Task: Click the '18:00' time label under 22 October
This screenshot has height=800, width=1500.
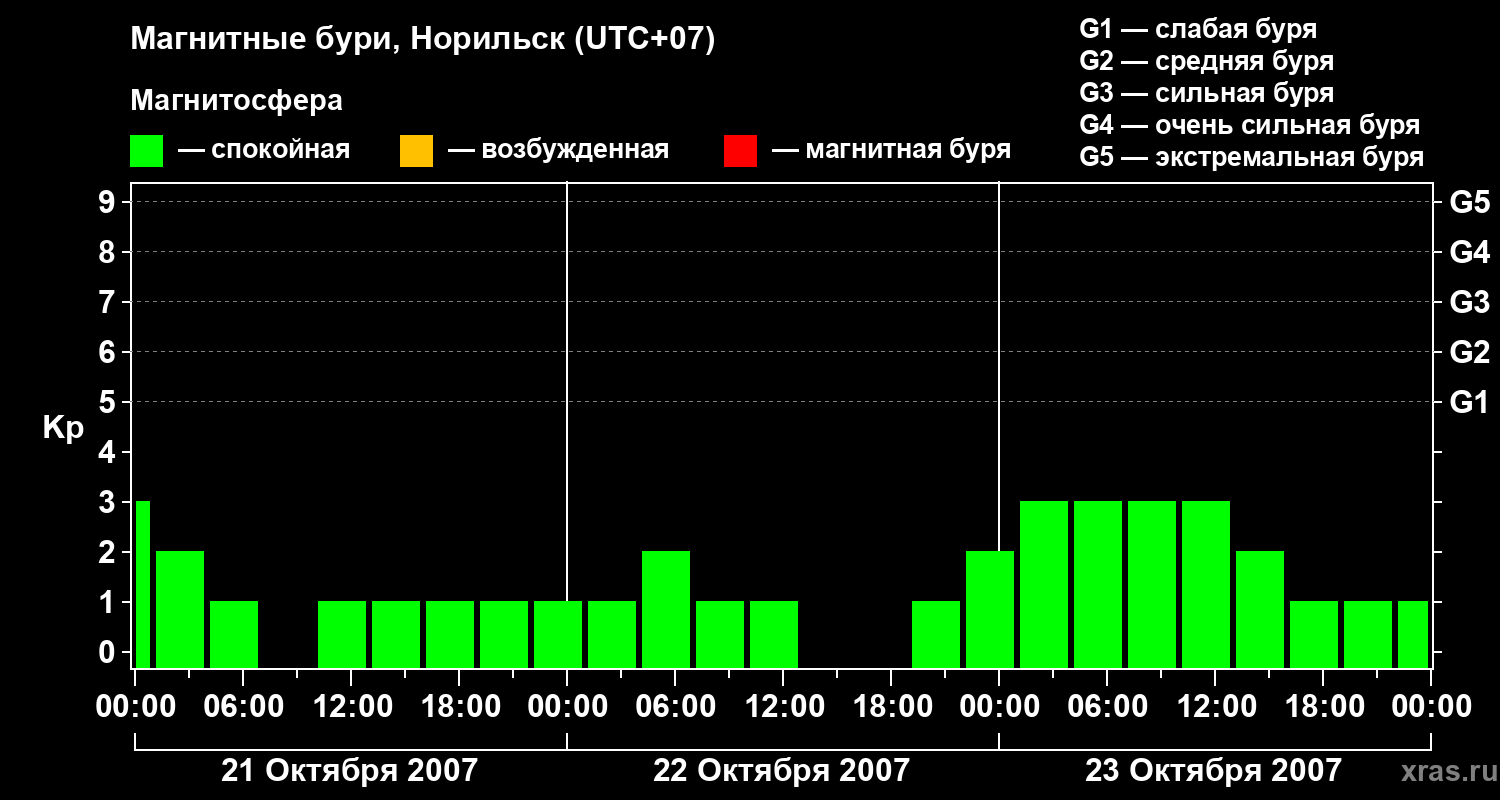Action: (891, 707)
